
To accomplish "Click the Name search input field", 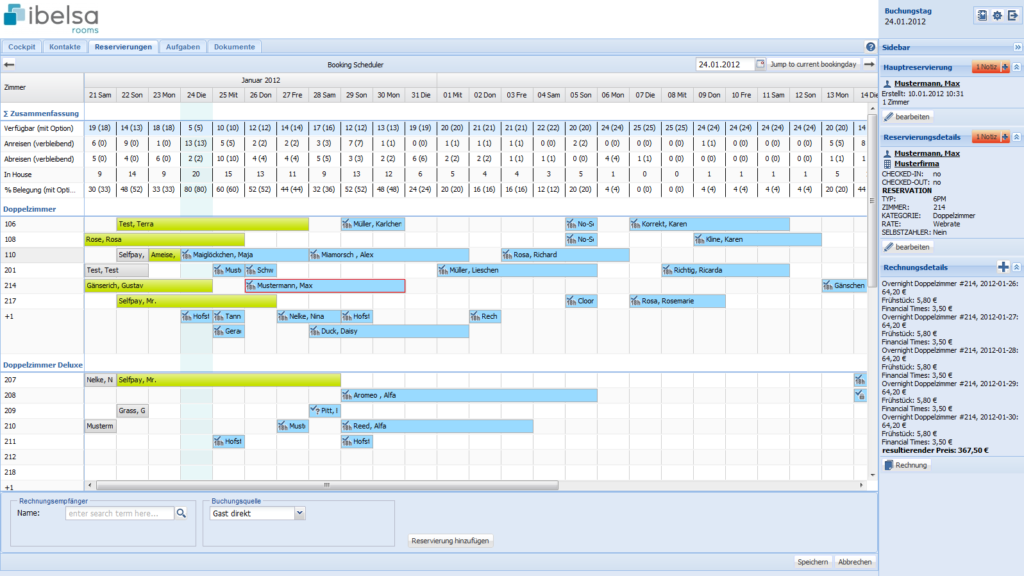I will click(119, 513).
